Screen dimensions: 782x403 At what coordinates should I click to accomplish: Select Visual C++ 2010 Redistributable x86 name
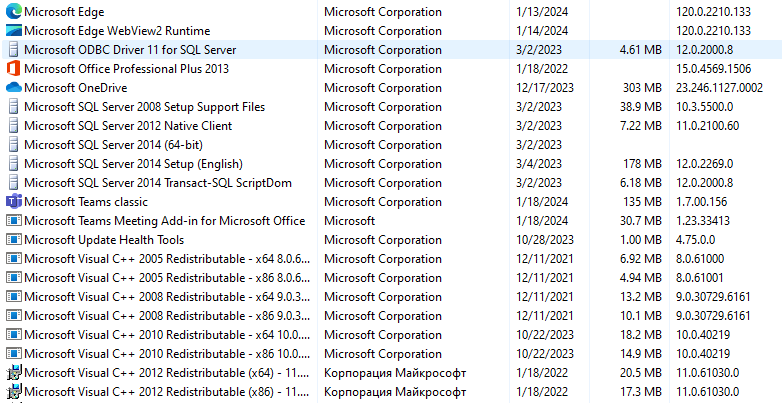167,353
